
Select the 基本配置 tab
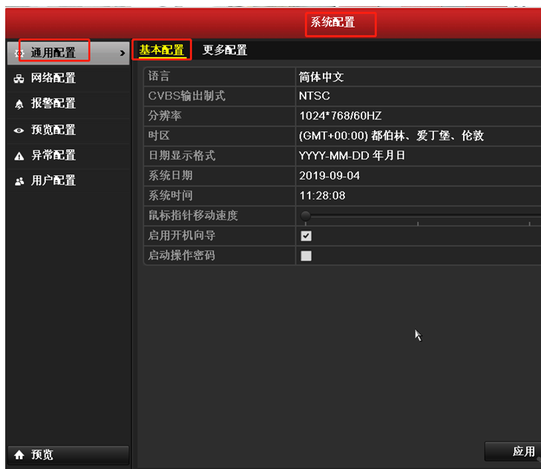tap(161, 50)
